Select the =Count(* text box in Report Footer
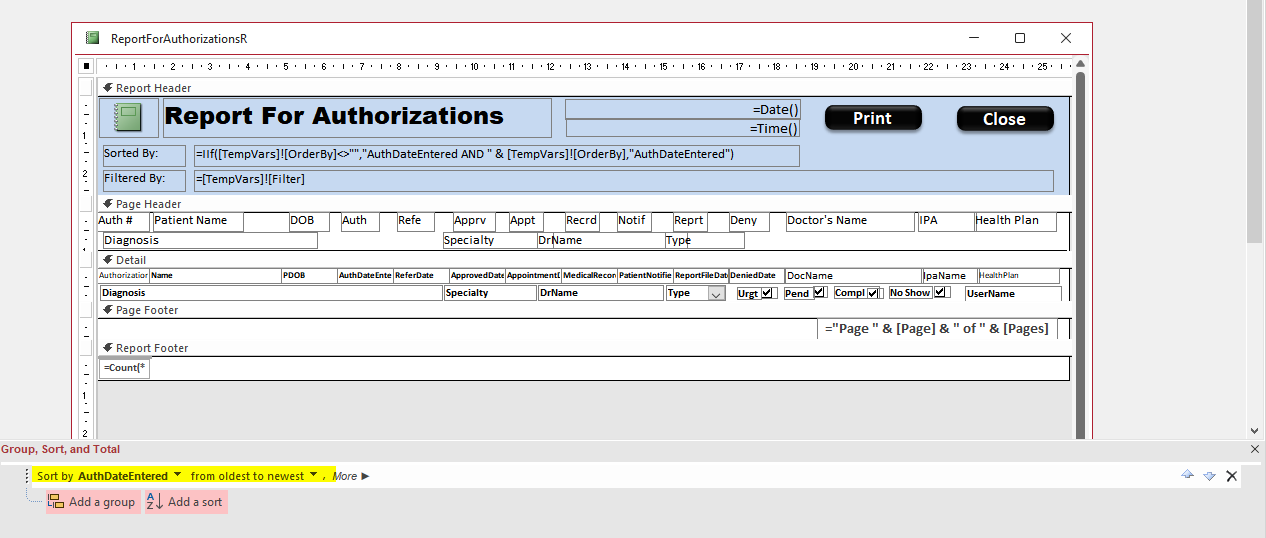Image resolution: width=1266 pixels, height=538 pixels. click(124, 368)
